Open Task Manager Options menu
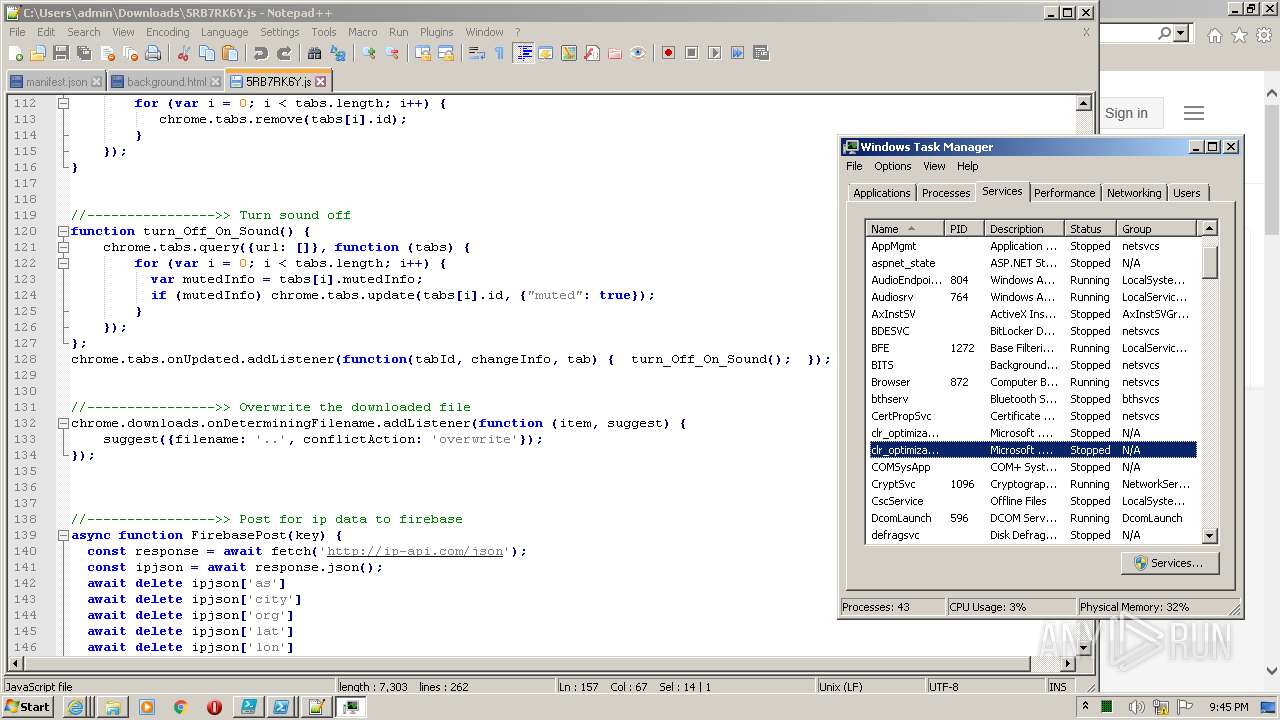 point(892,166)
